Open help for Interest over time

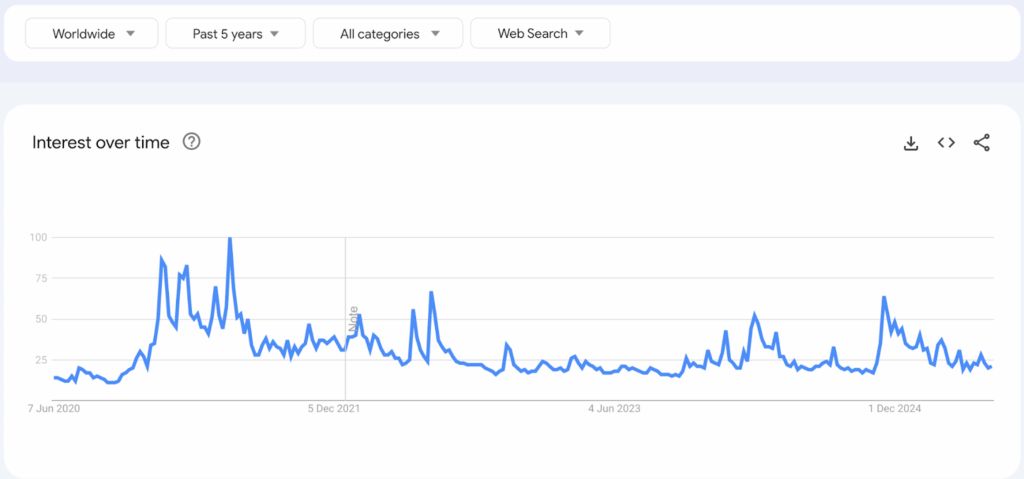(x=191, y=142)
